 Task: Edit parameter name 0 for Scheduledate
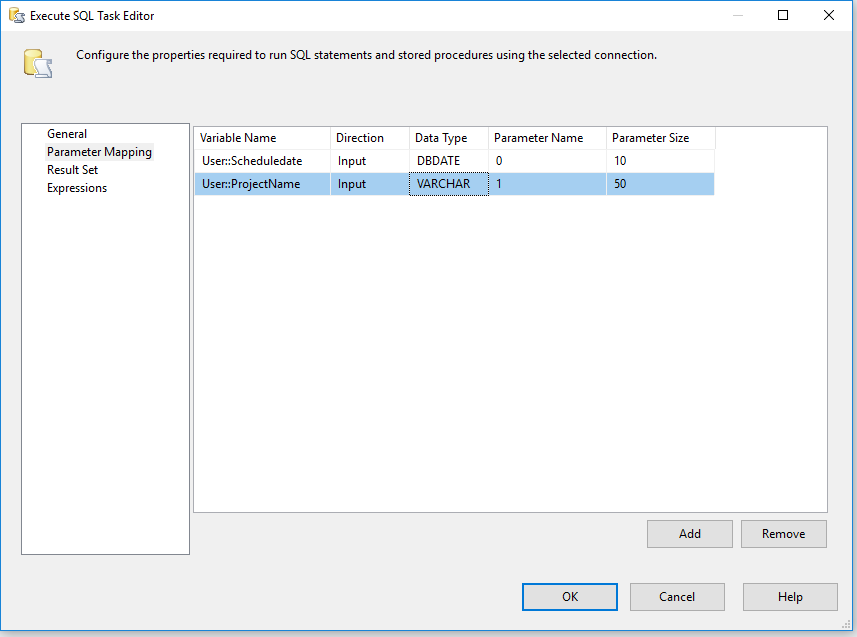point(547,161)
